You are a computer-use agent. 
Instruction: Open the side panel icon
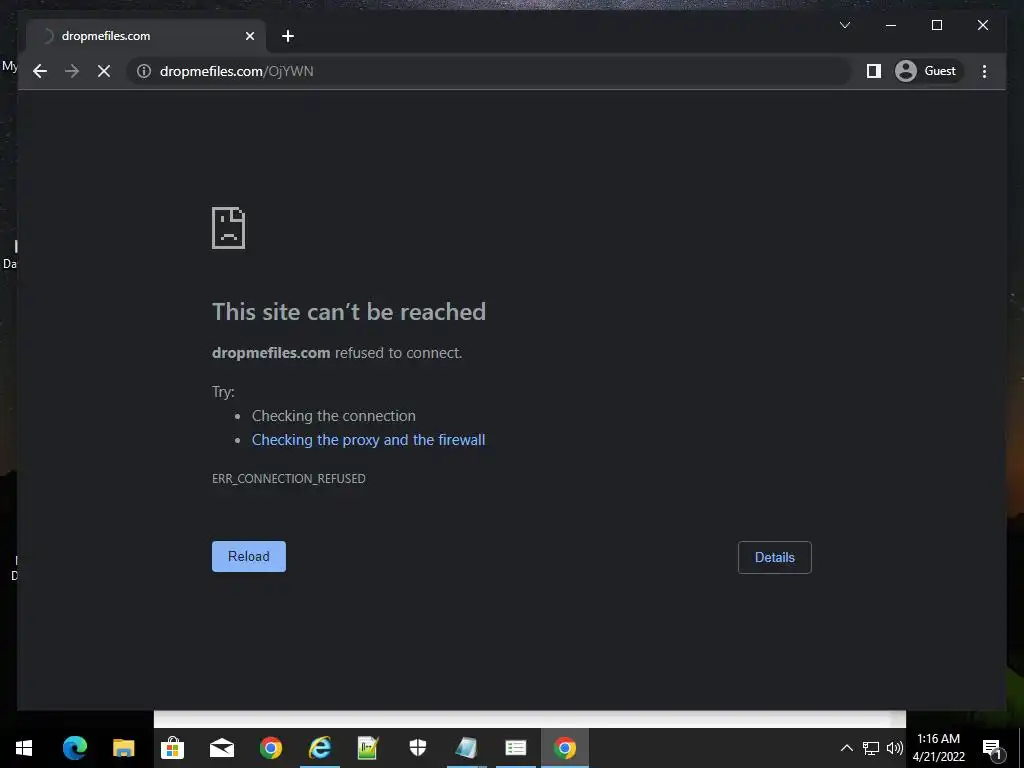coord(874,71)
